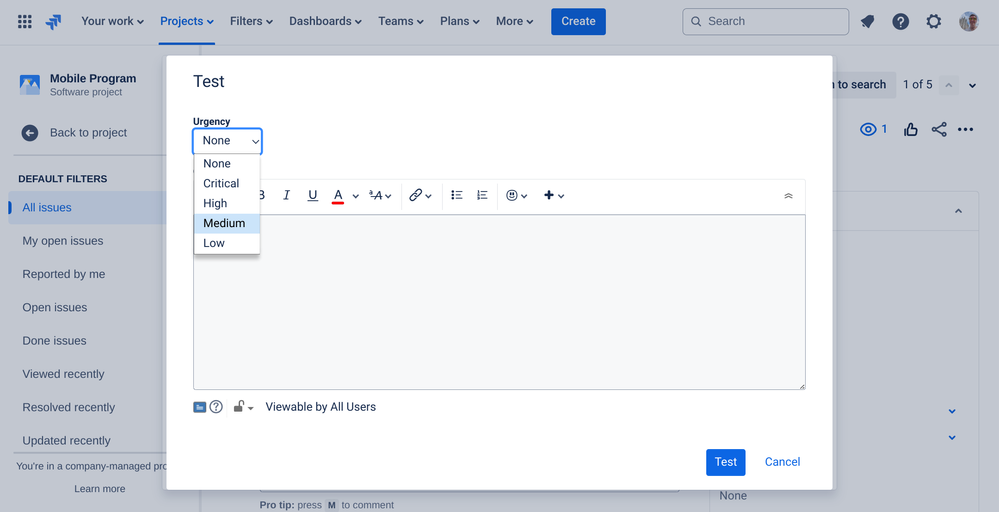The image size is (999, 512).
Task: Select Medium in the Urgency list
Action: tap(227, 223)
